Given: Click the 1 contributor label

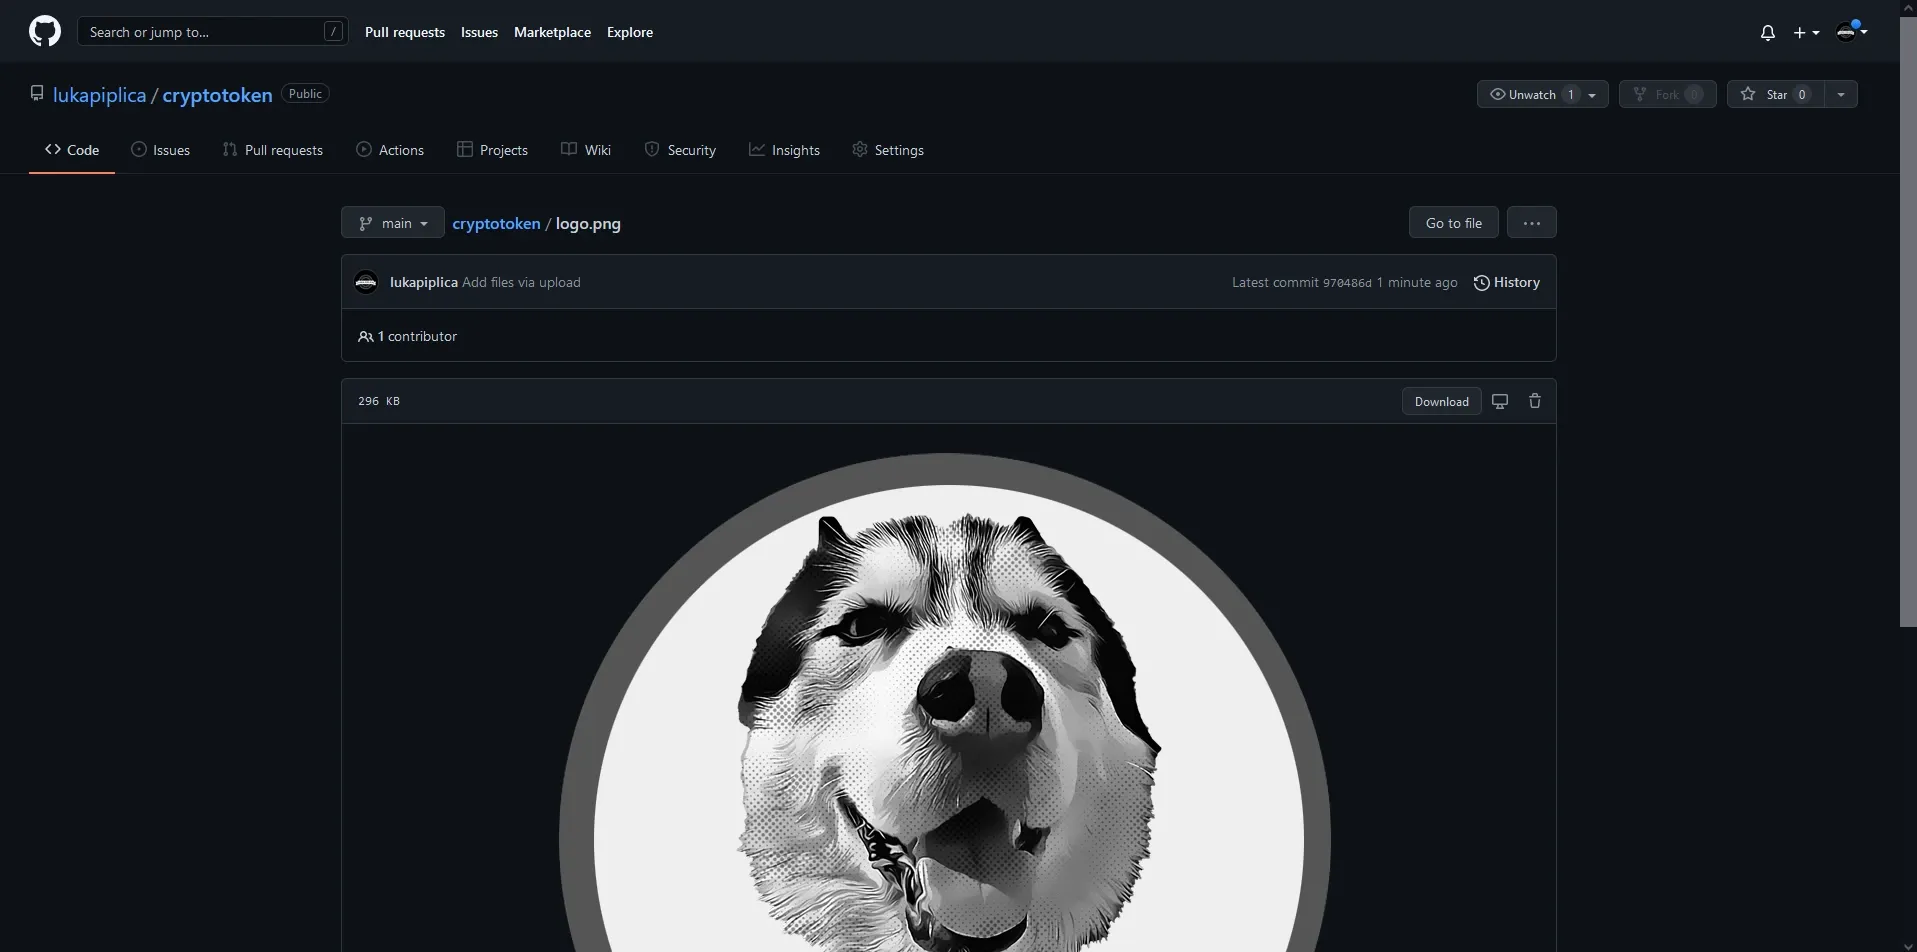Looking at the screenshot, I should [x=408, y=336].
